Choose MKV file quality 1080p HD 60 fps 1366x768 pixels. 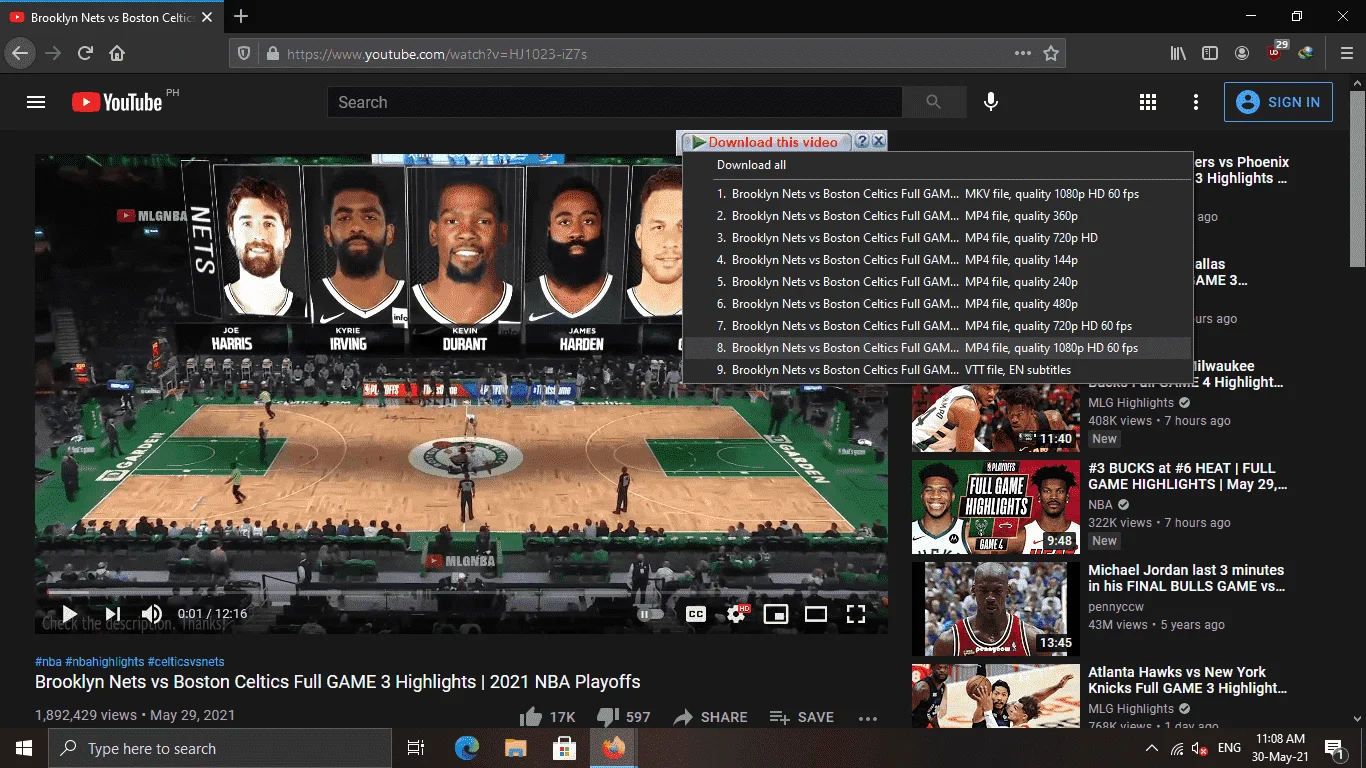pos(938,194)
